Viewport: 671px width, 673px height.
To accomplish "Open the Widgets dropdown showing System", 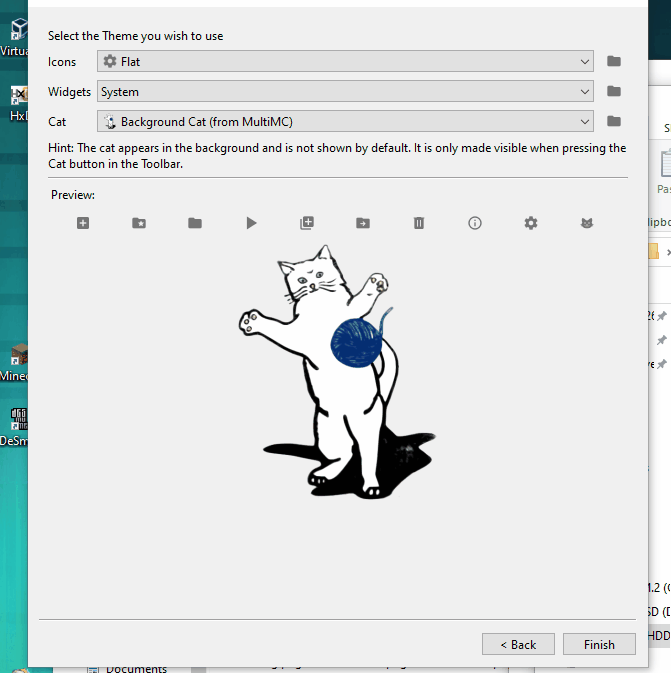I will click(345, 91).
